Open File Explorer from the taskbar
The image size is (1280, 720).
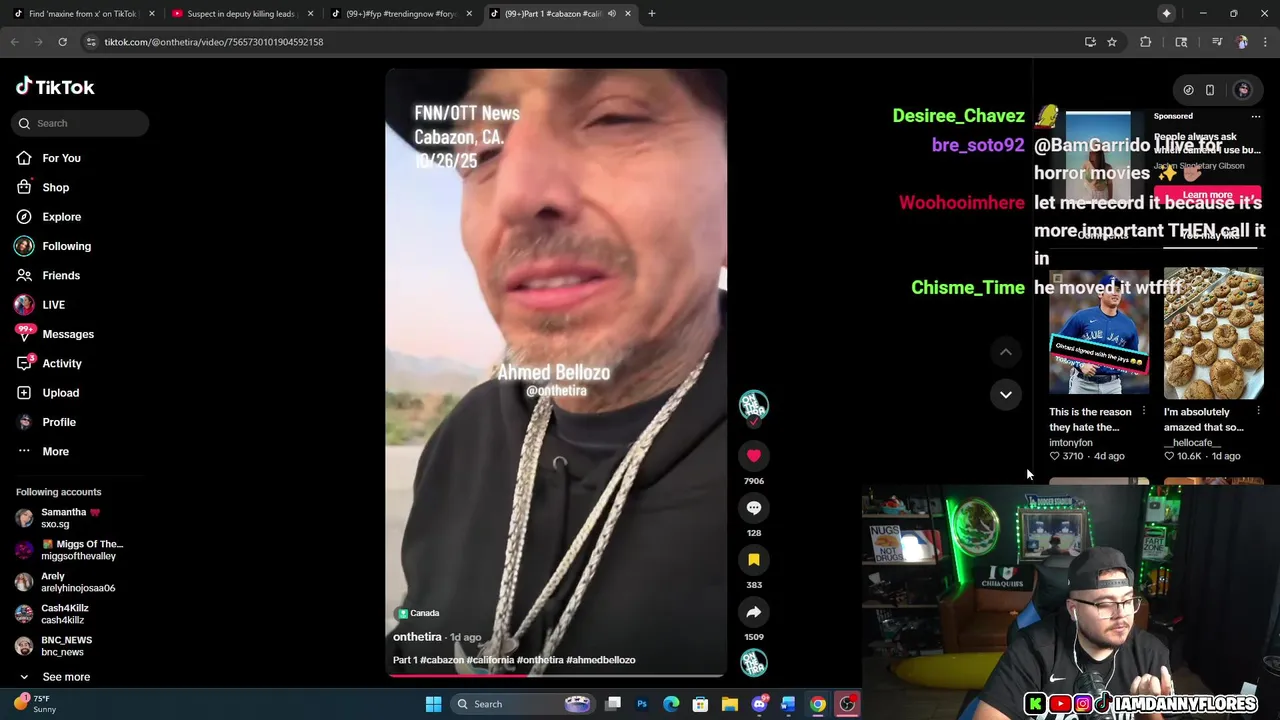pyautogui.click(x=730, y=704)
